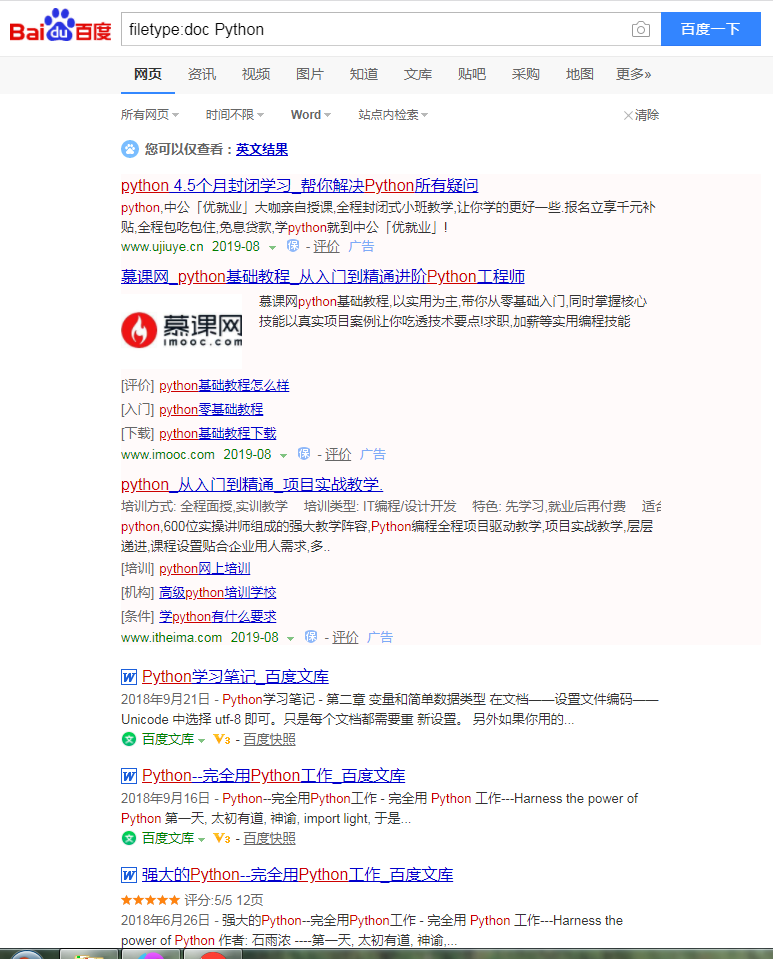Expand the 时间不限 time filter

235,115
